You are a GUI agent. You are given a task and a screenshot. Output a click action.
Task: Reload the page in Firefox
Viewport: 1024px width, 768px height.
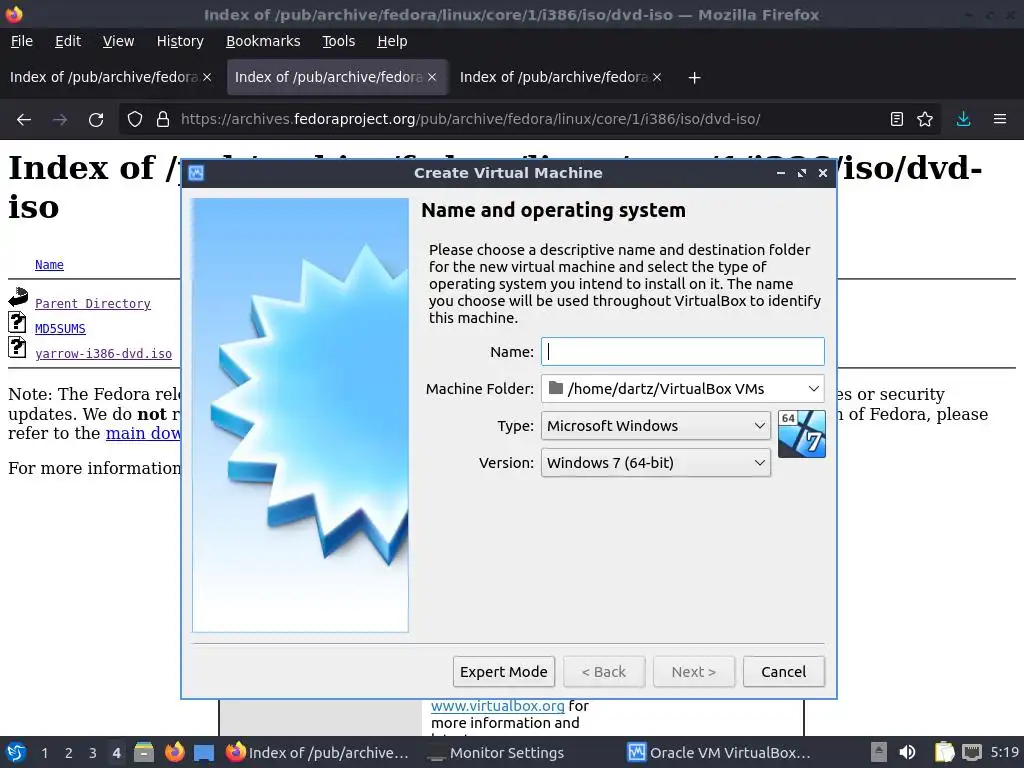pyautogui.click(x=96, y=120)
